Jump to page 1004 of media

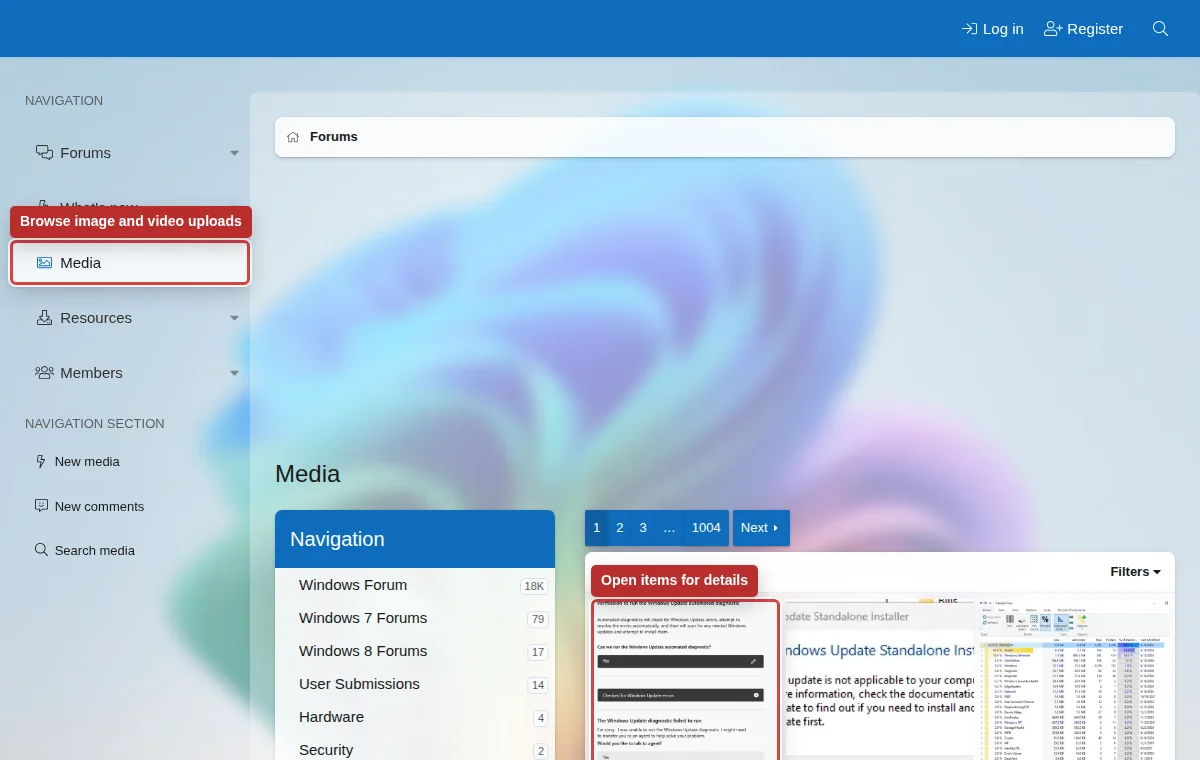[706, 528]
